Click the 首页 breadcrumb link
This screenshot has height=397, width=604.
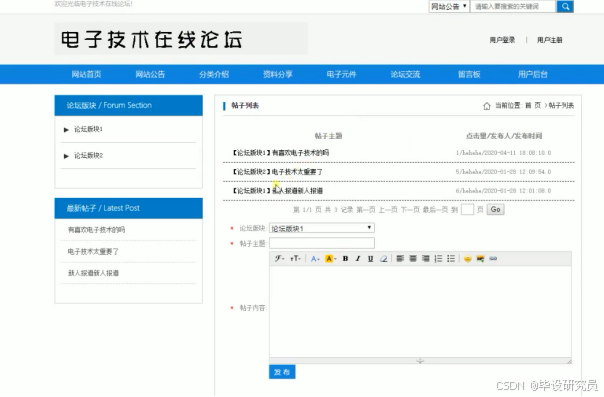[x=533, y=106]
